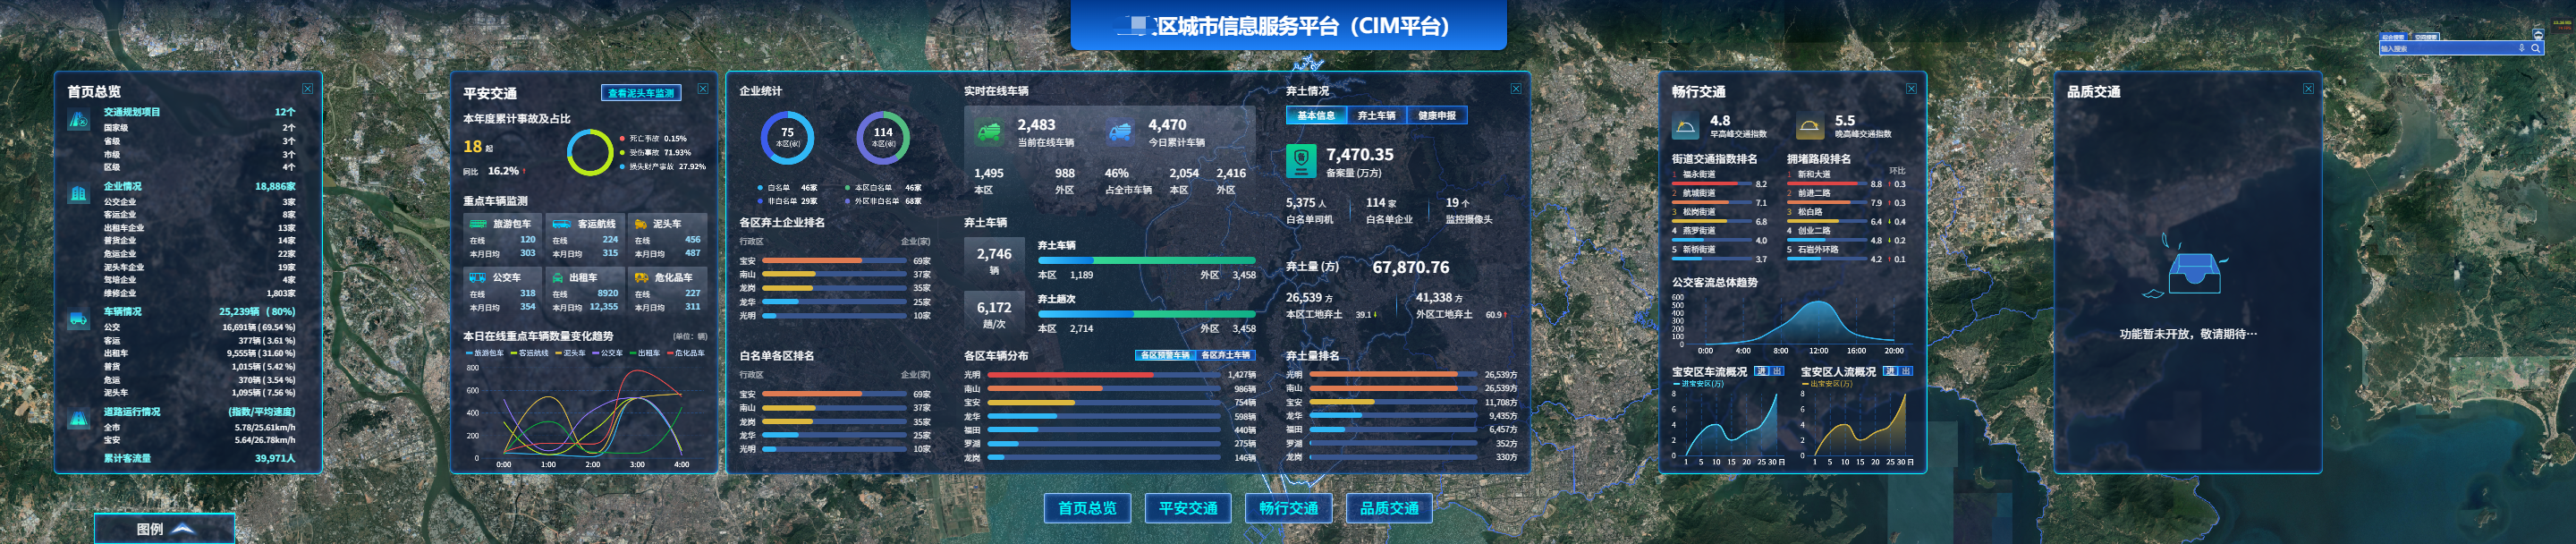The image size is (2576, 544).
Task: Switch 宝安区车流概况 to 进
Action: coord(1762,371)
